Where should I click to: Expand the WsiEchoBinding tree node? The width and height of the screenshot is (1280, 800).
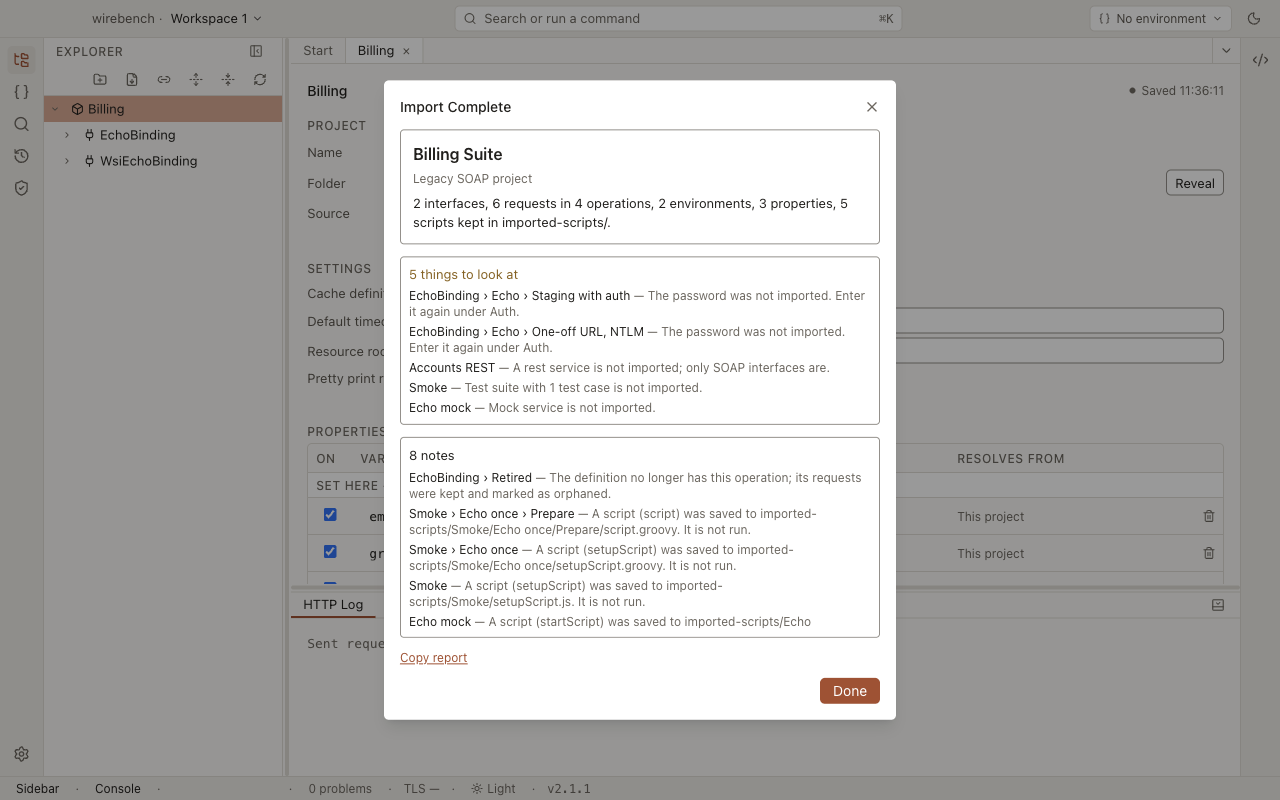(x=67, y=161)
